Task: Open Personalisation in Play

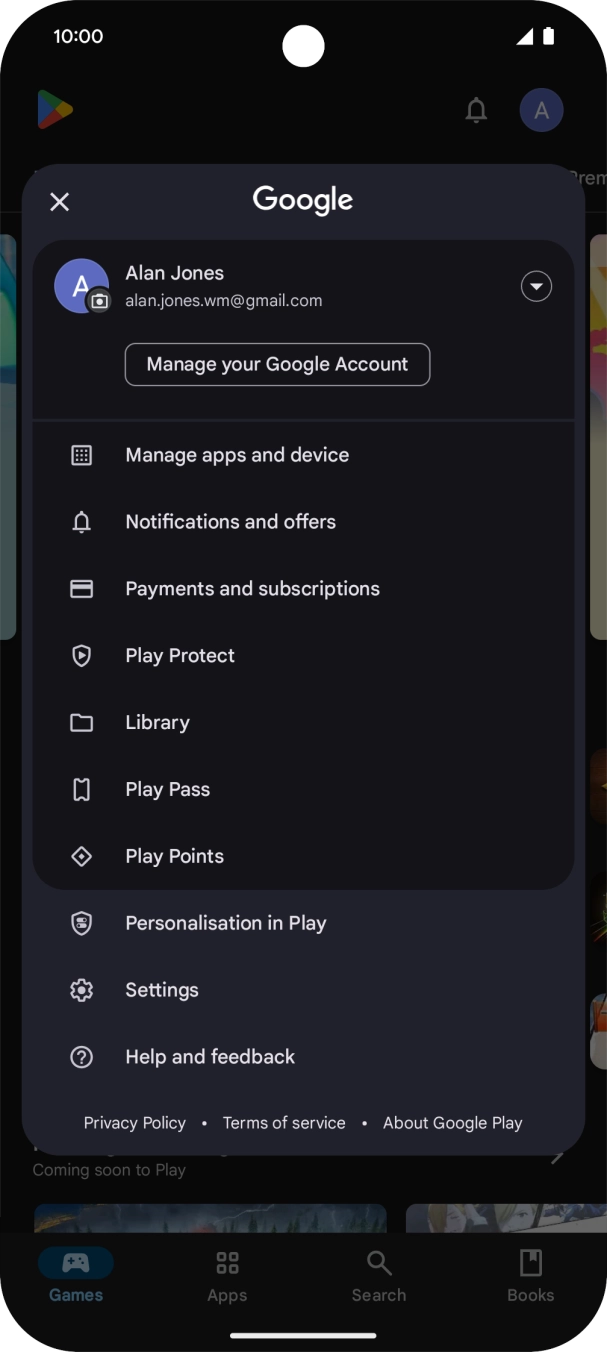Action: (x=225, y=922)
